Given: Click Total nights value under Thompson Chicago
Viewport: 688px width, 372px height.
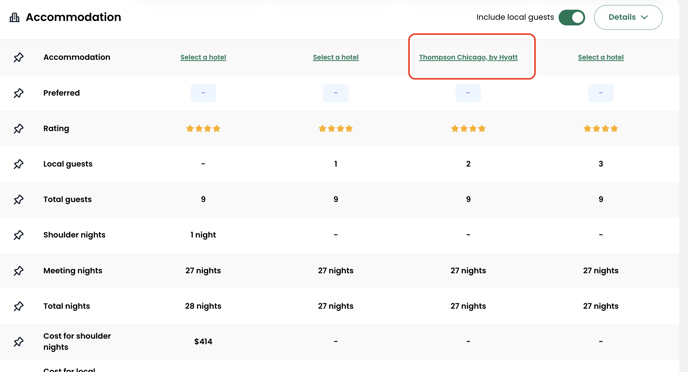Looking at the screenshot, I should [x=468, y=306].
